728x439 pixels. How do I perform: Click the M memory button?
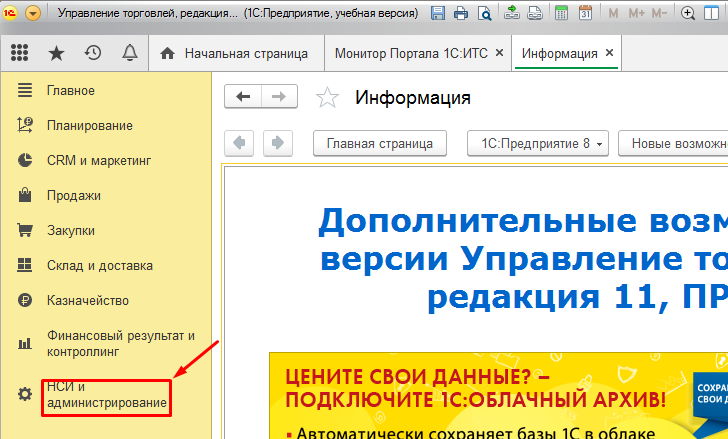tap(613, 13)
